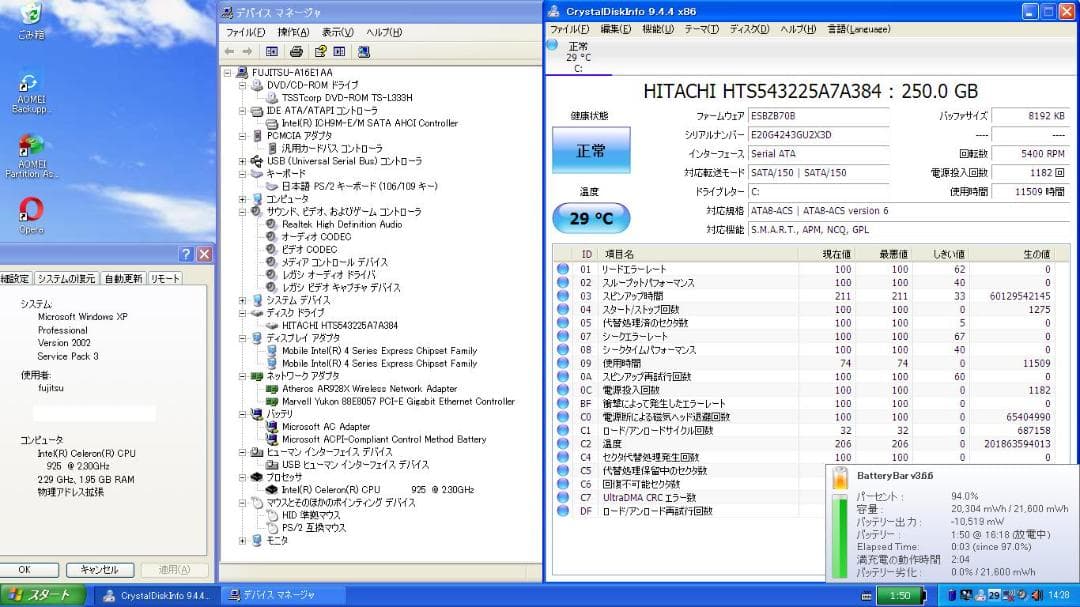This screenshot has height=607, width=1080.
Task: Open ディスク(D) menu in CrystalDiskInfo
Action: coord(749,29)
